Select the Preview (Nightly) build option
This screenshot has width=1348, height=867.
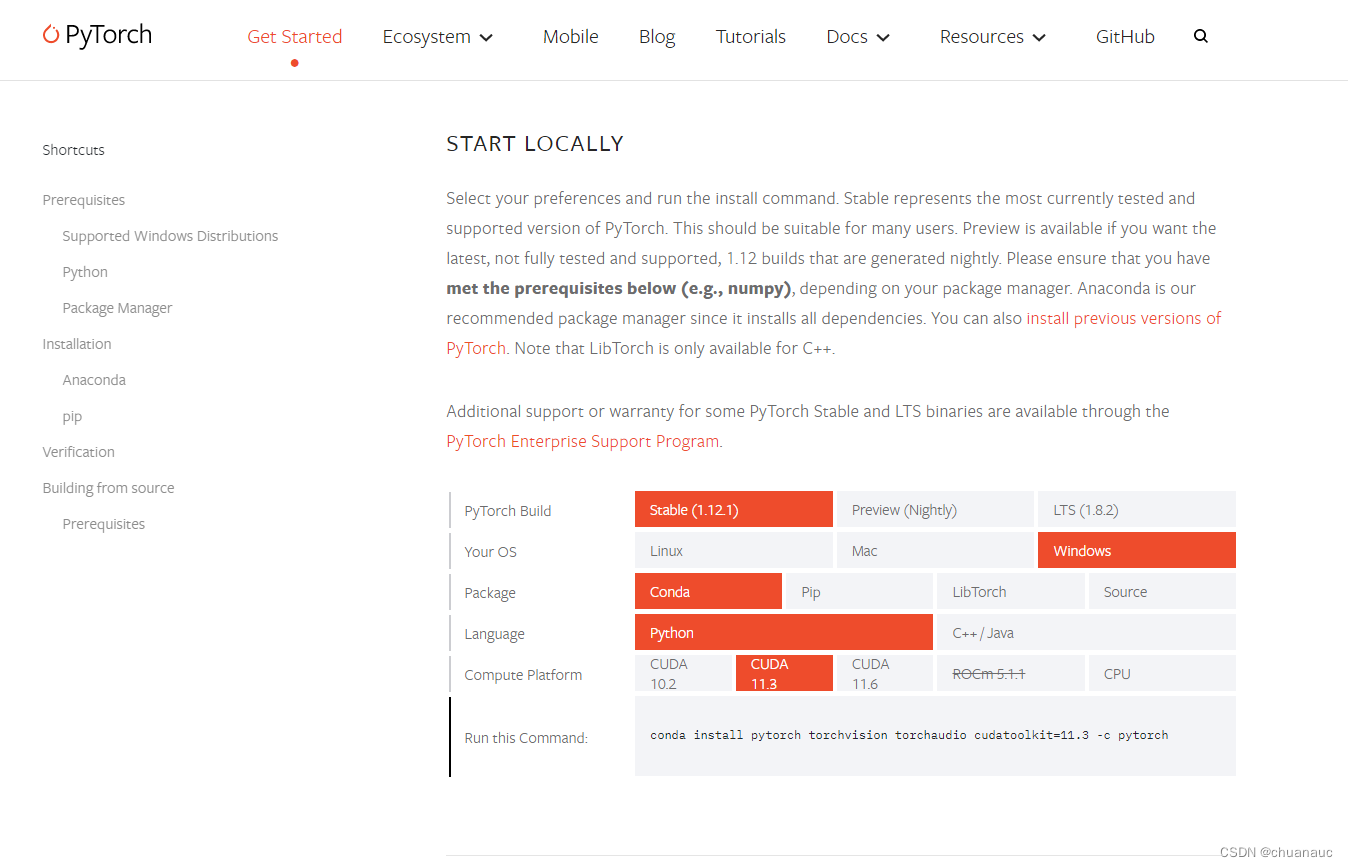934,510
